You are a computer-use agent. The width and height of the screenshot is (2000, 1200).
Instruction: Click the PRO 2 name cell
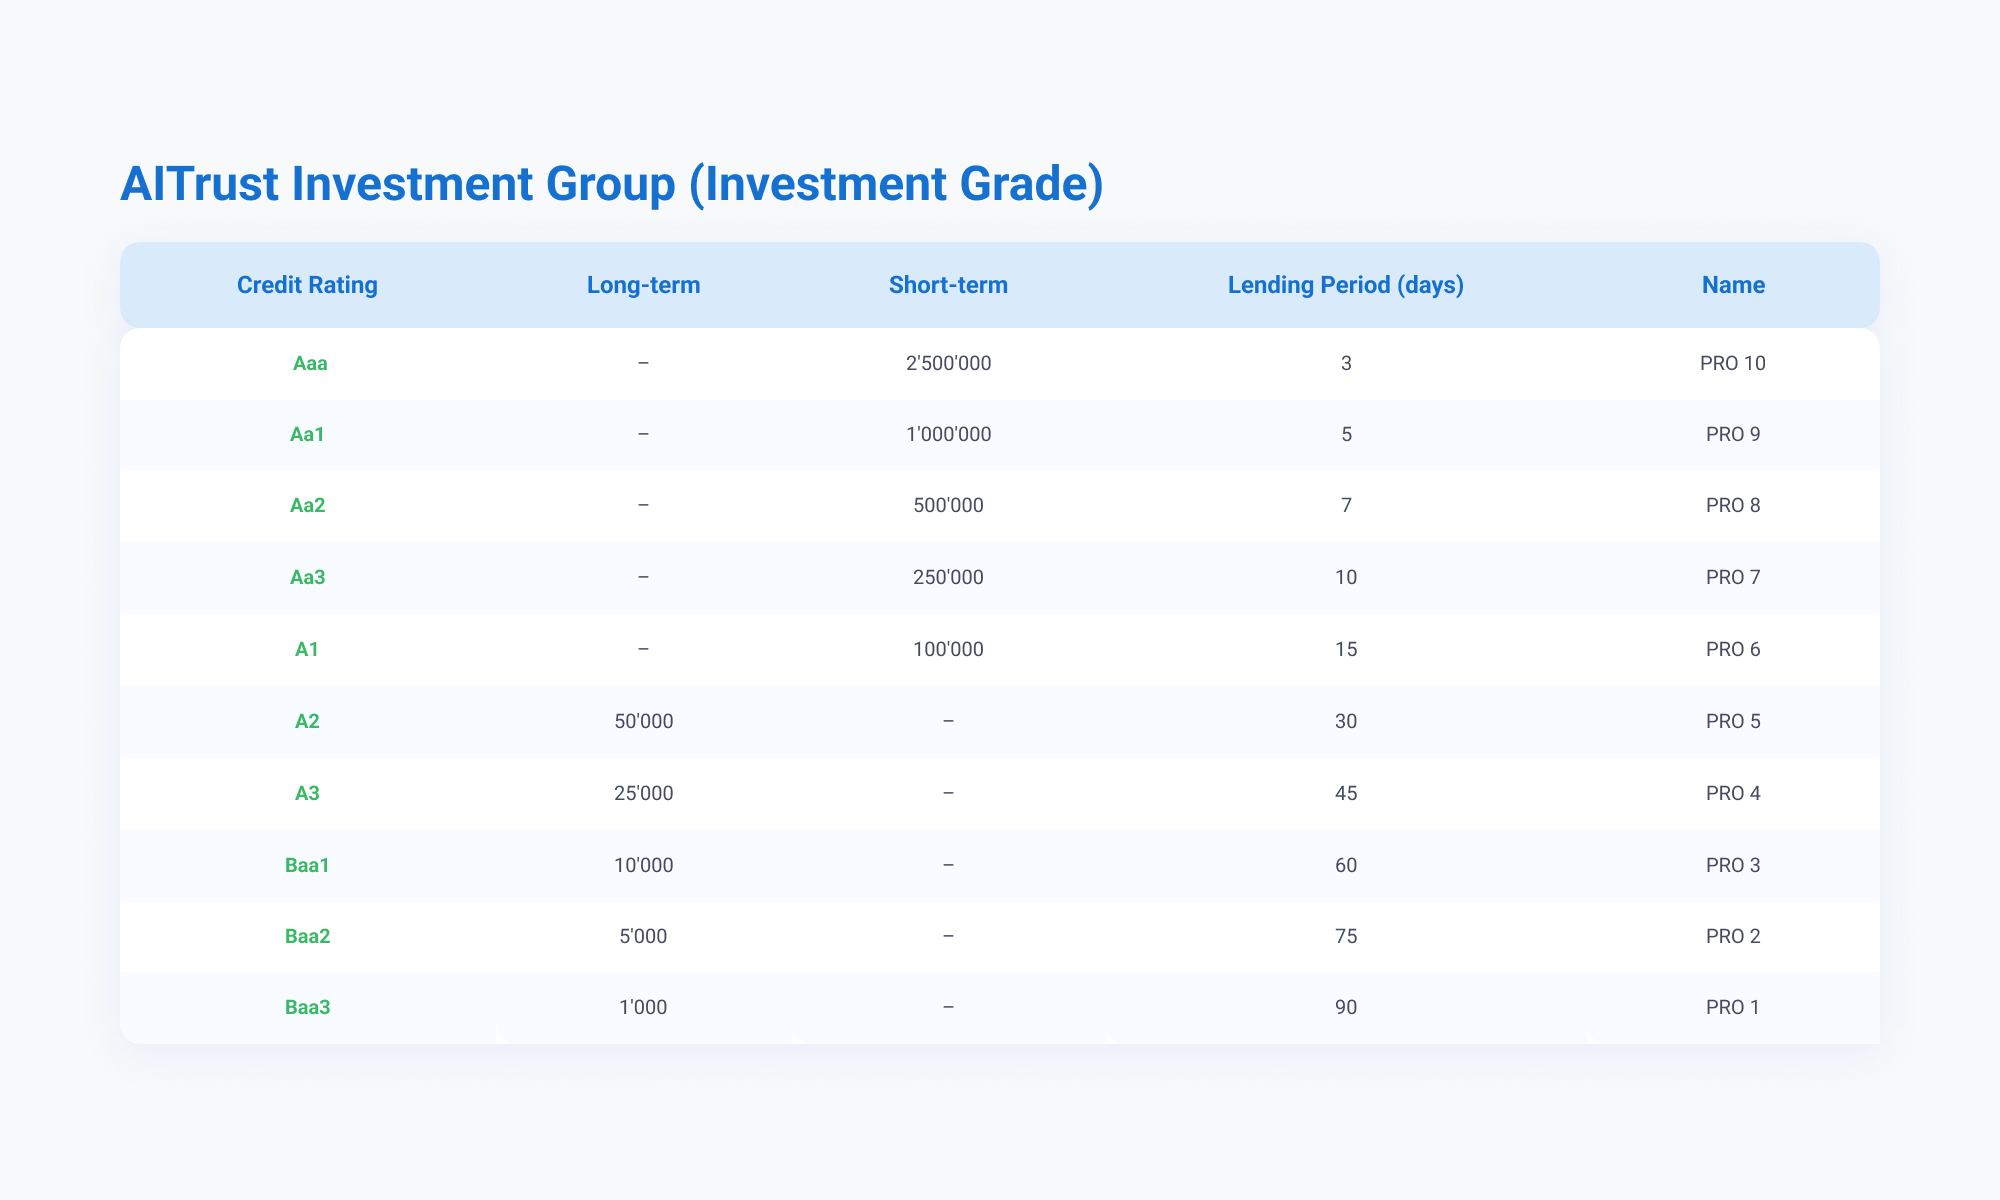(1733, 936)
